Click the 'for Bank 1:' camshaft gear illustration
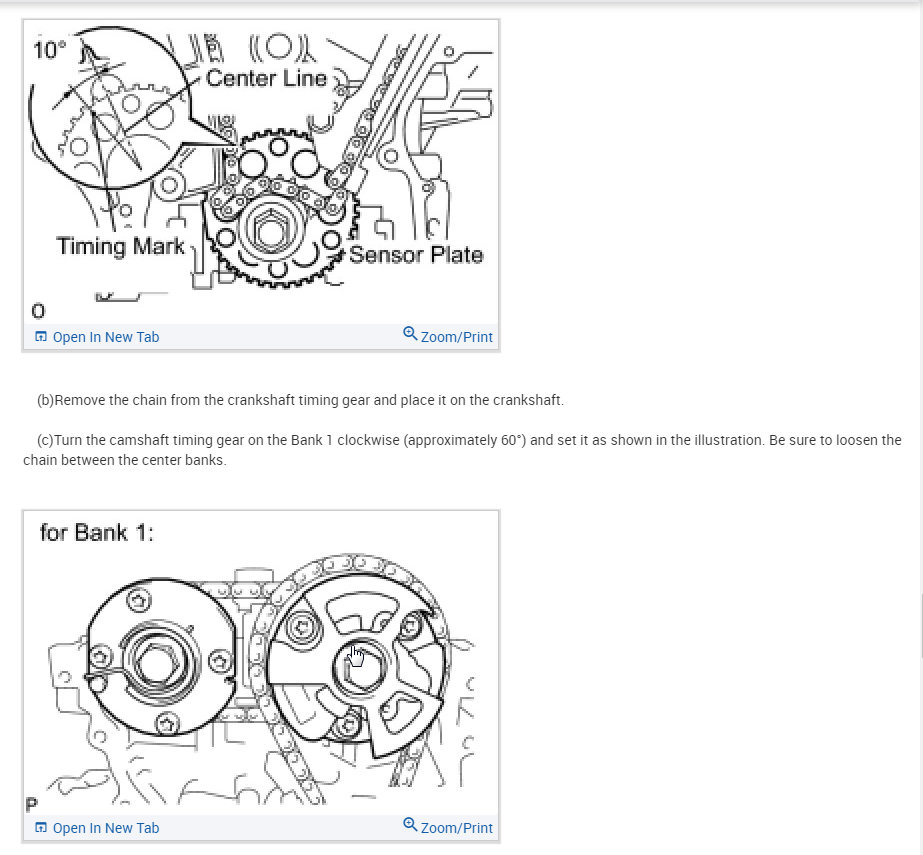 [x=261, y=662]
